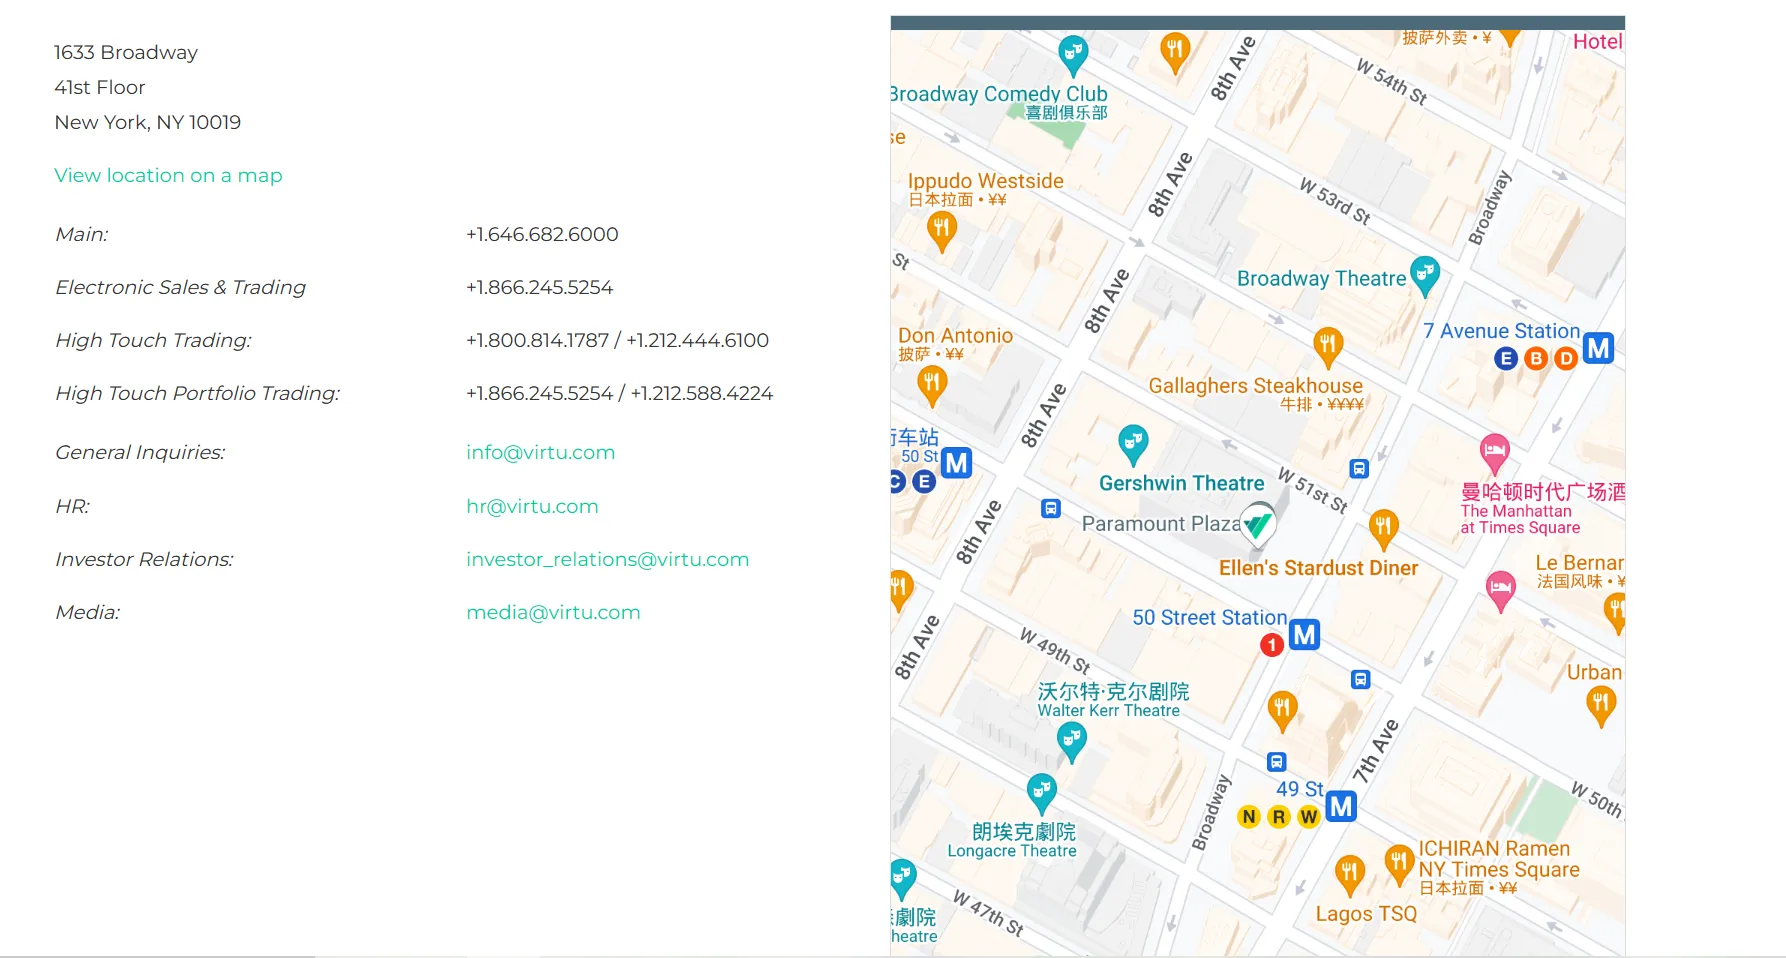Click the Gershwin Theatre map label

tap(1182, 484)
